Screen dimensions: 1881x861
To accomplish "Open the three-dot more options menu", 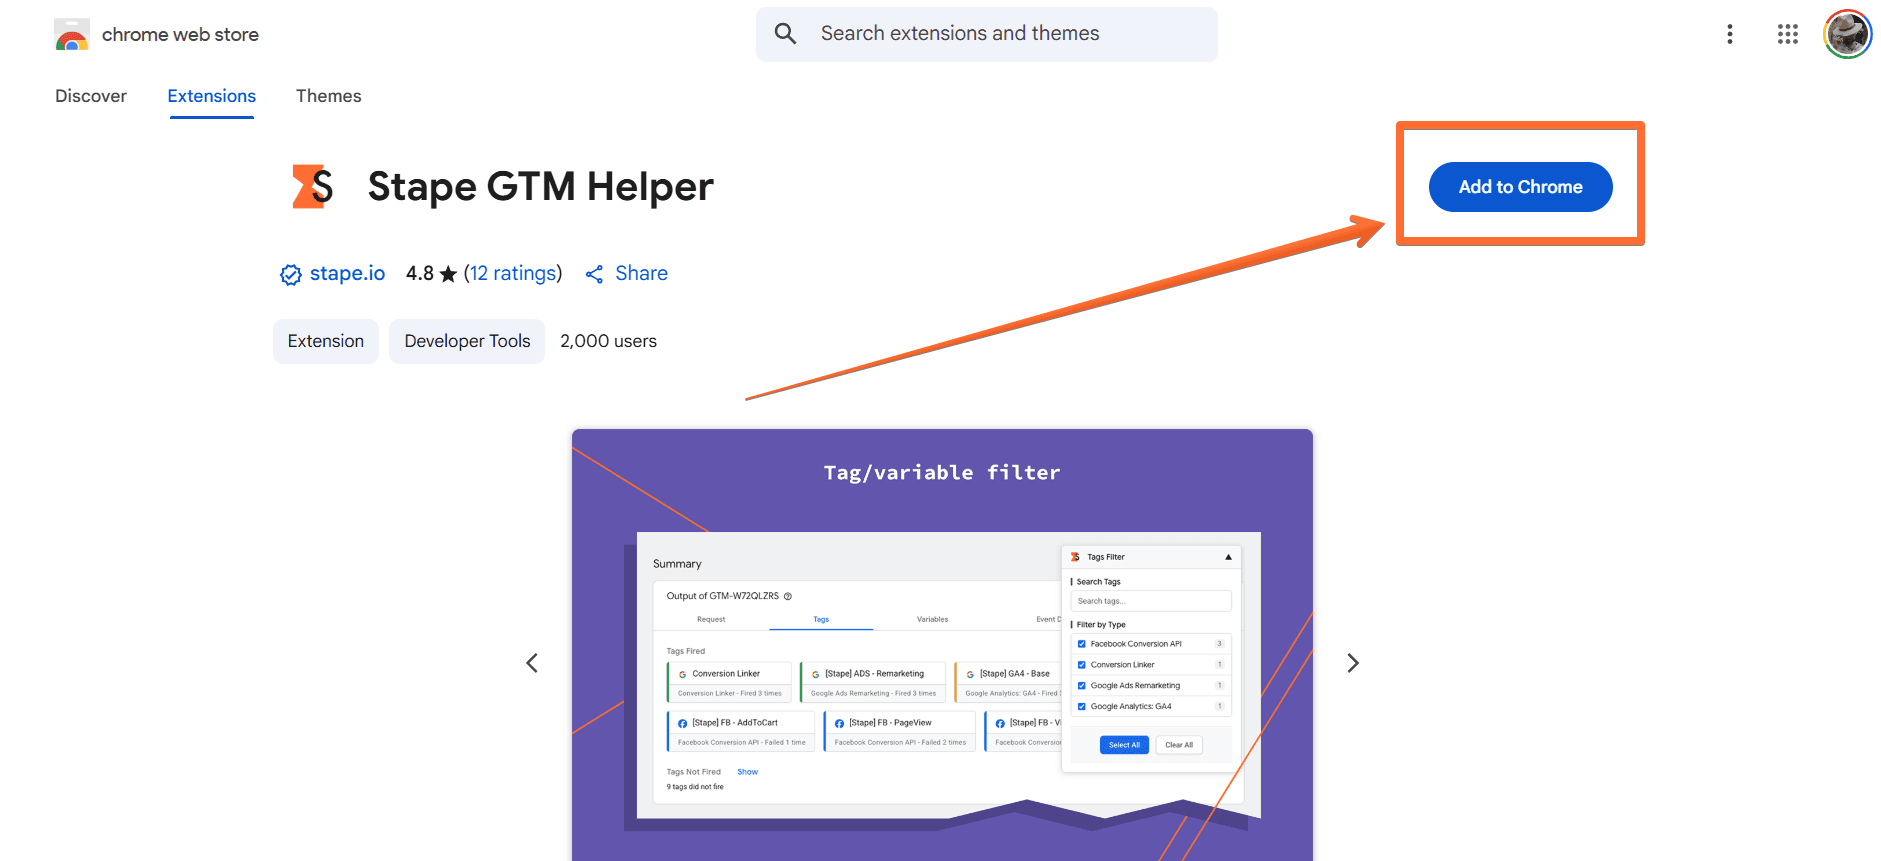I will coord(1729,35).
